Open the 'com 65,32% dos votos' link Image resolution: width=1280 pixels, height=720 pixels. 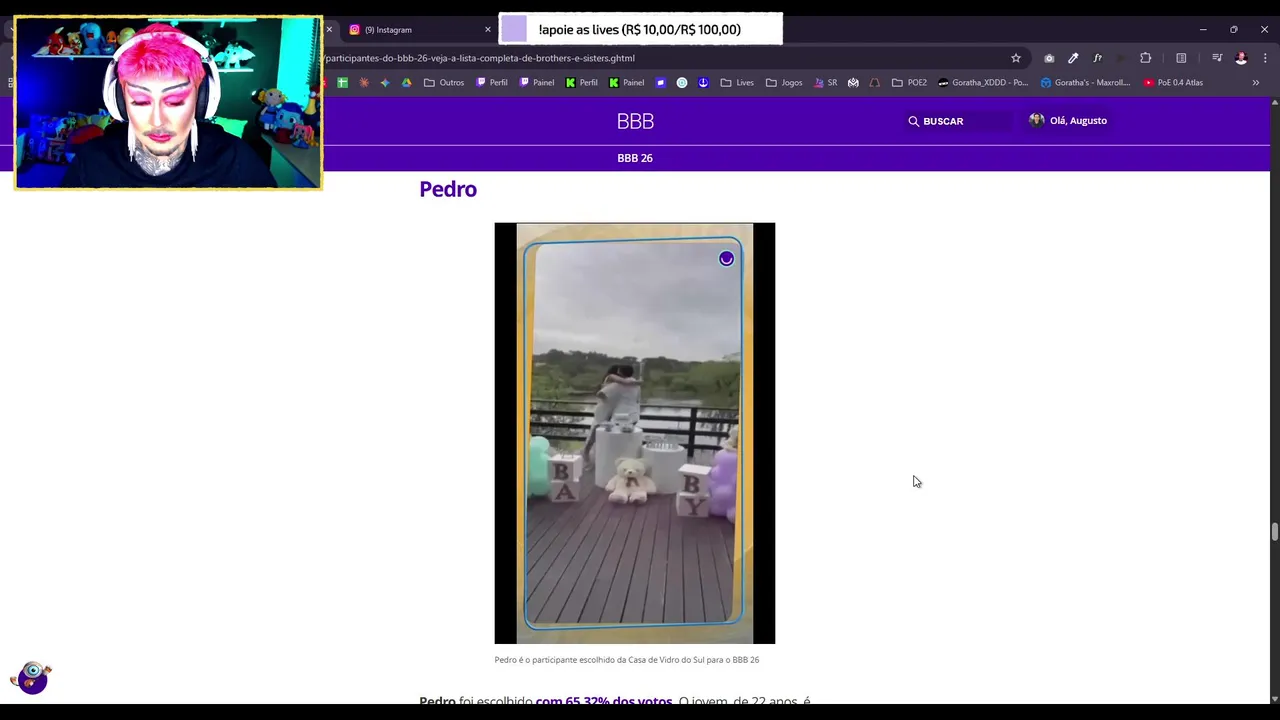pos(604,701)
